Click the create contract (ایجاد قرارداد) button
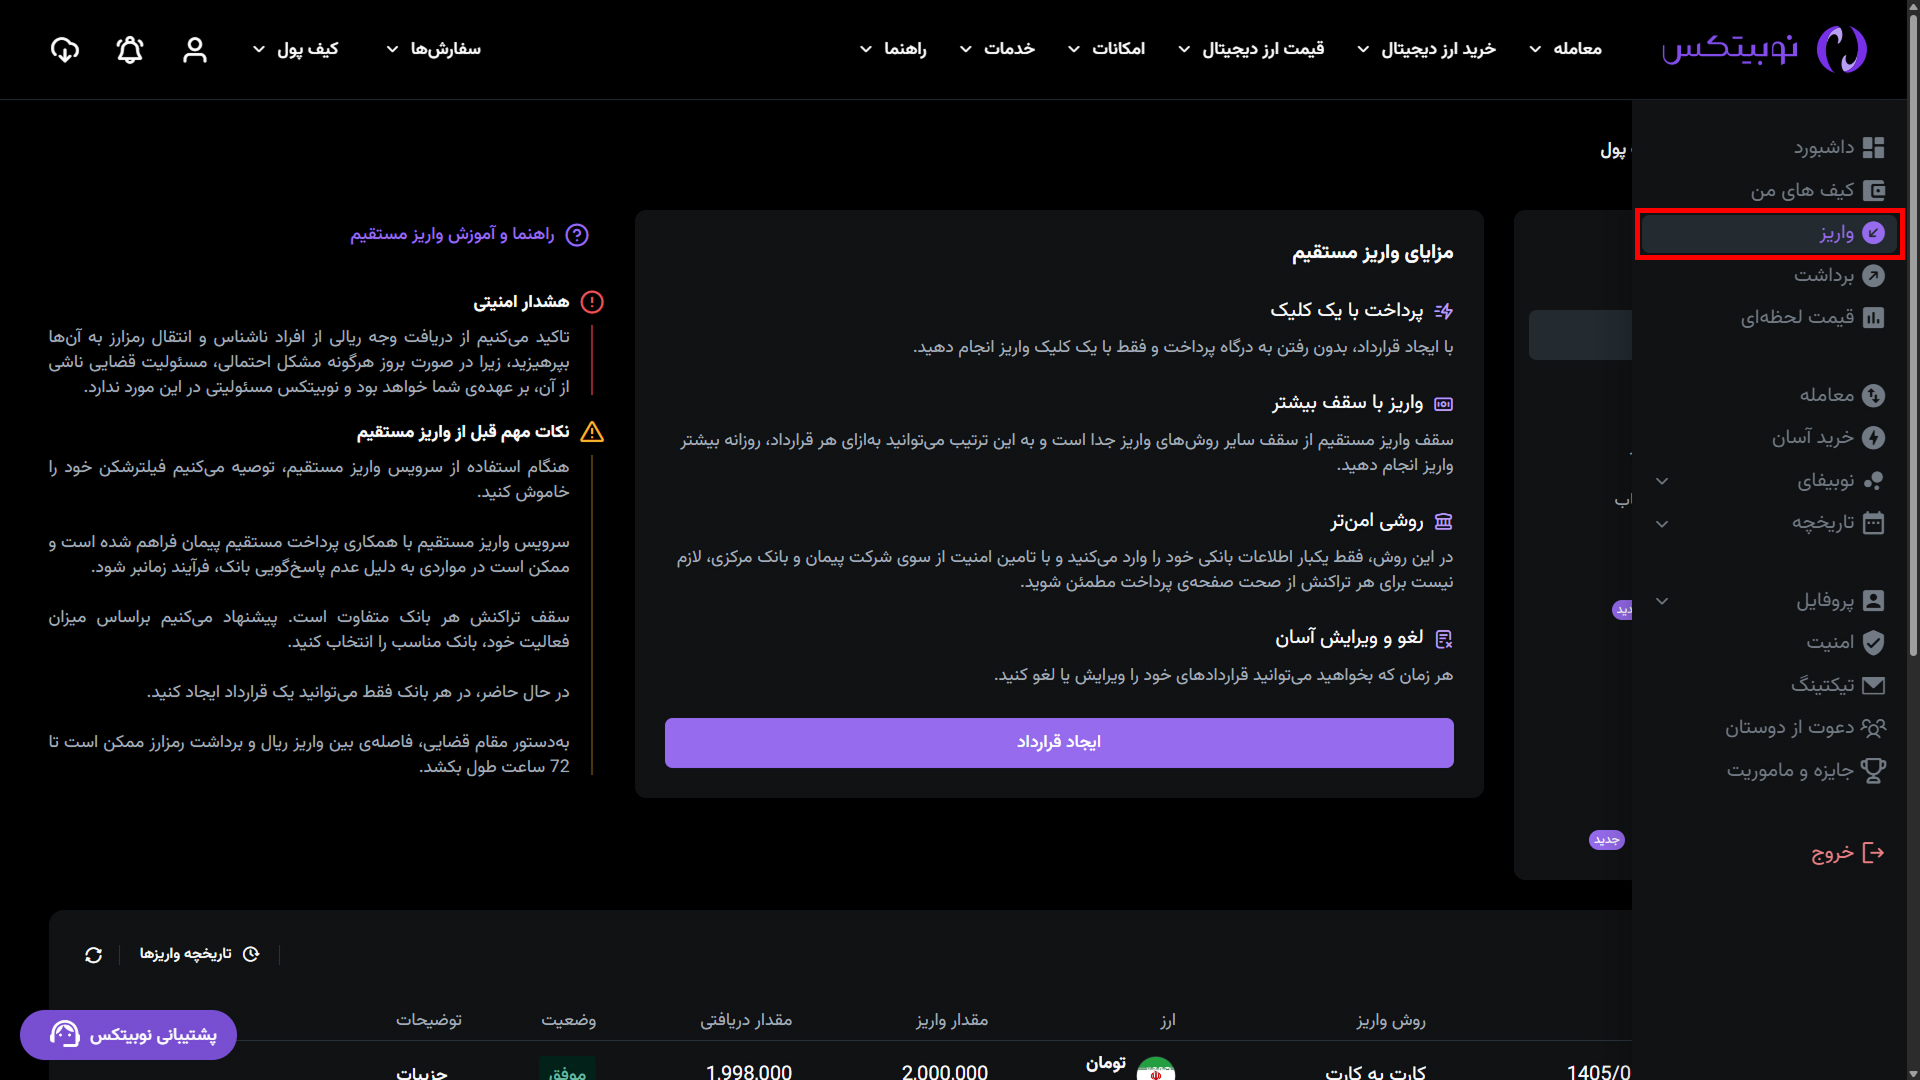The height and width of the screenshot is (1080, 1920). coord(1058,742)
